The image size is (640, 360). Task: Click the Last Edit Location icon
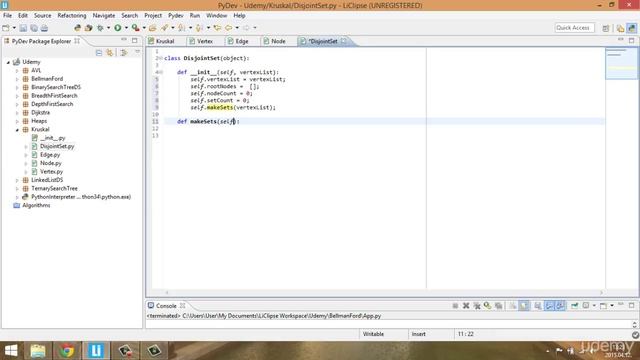tap(217, 28)
